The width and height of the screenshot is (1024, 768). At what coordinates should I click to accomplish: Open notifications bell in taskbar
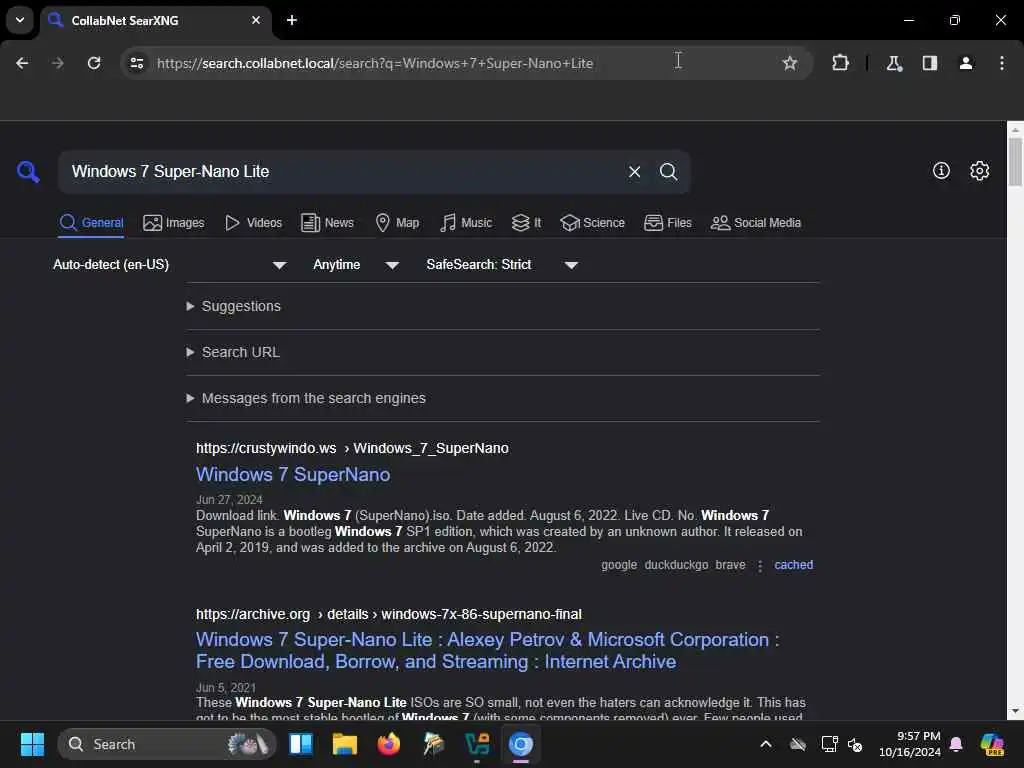(956, 744)
